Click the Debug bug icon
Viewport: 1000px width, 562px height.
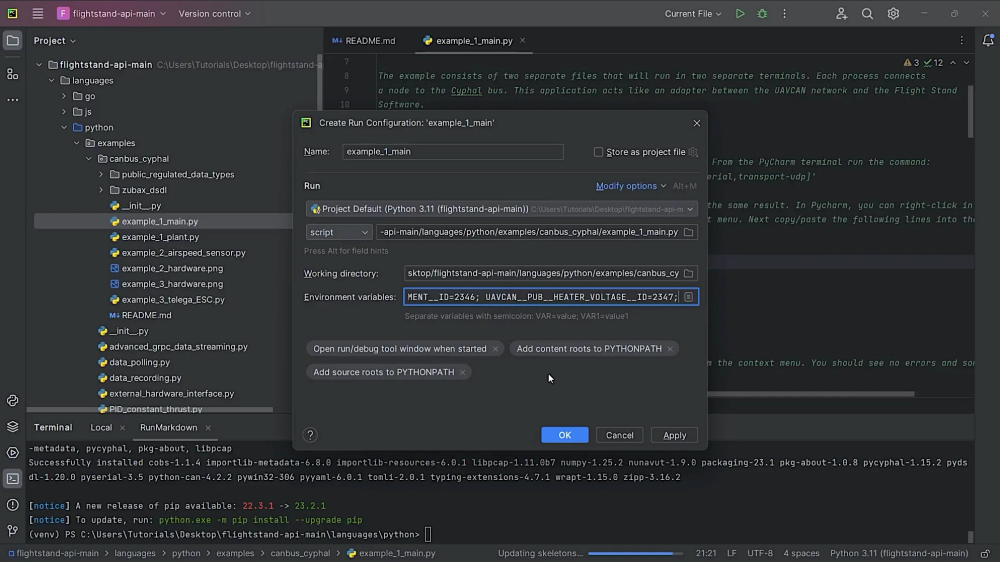763,14
